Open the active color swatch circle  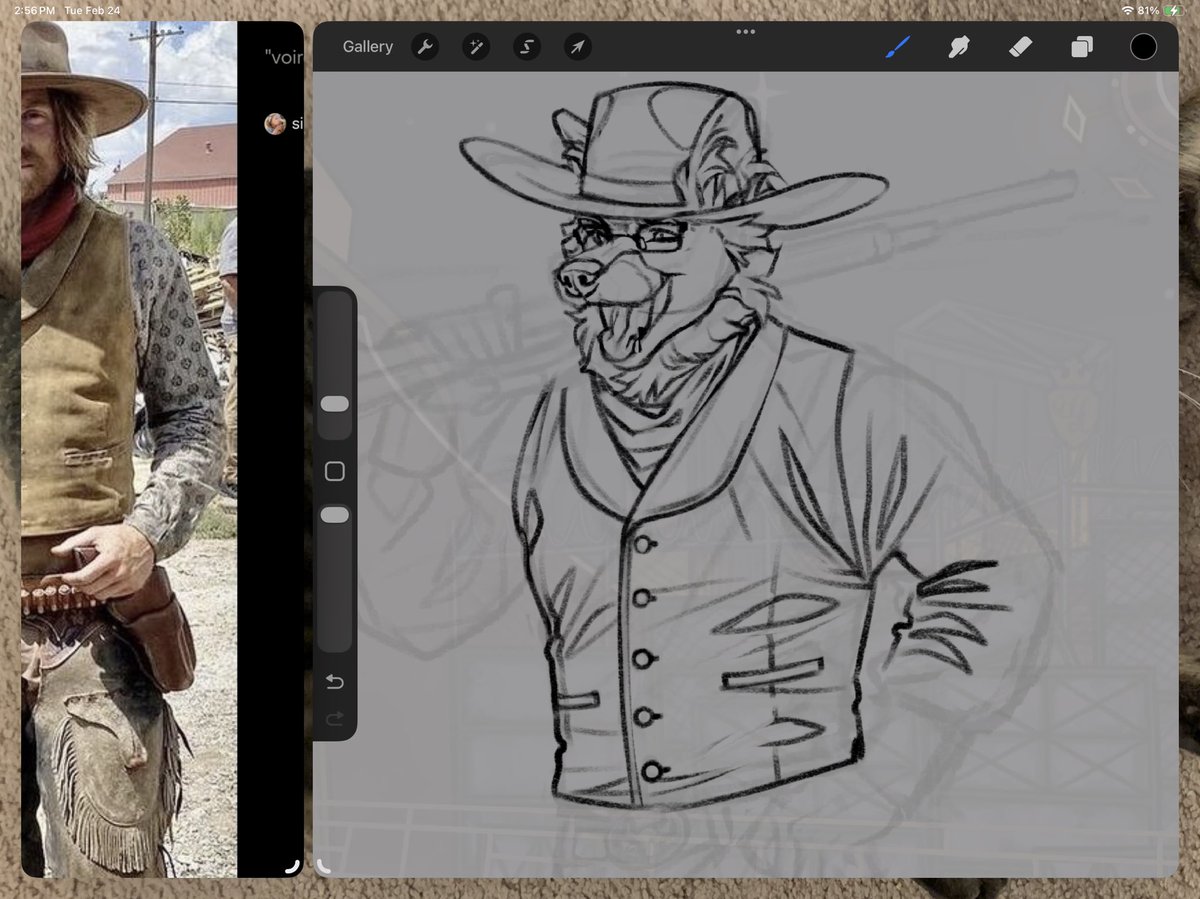(x=1143, y=46)
